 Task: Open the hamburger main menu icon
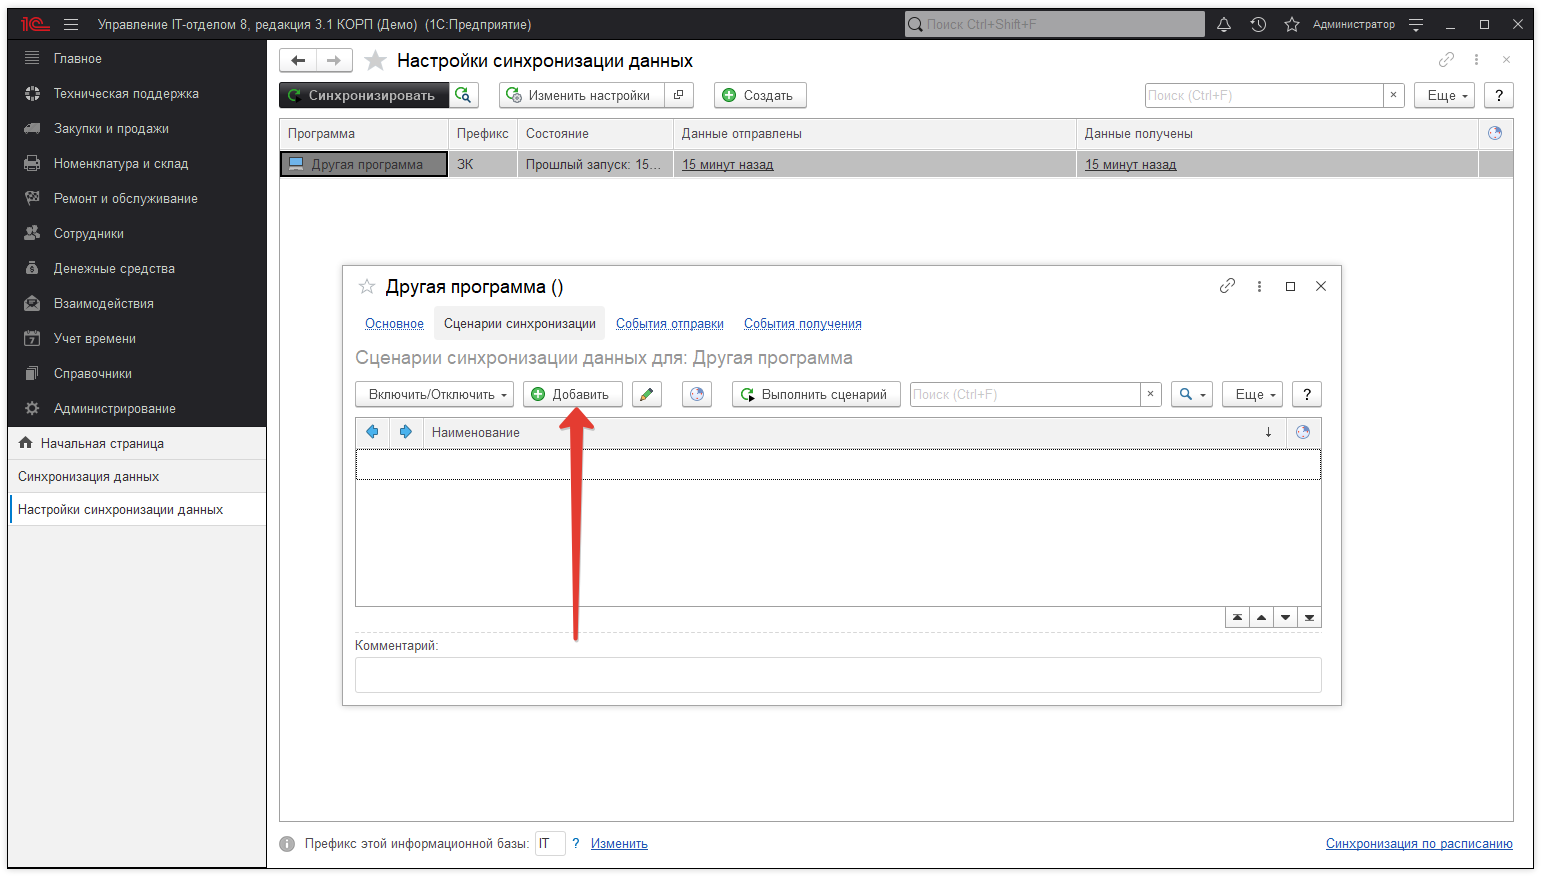[x=71, y=24]
